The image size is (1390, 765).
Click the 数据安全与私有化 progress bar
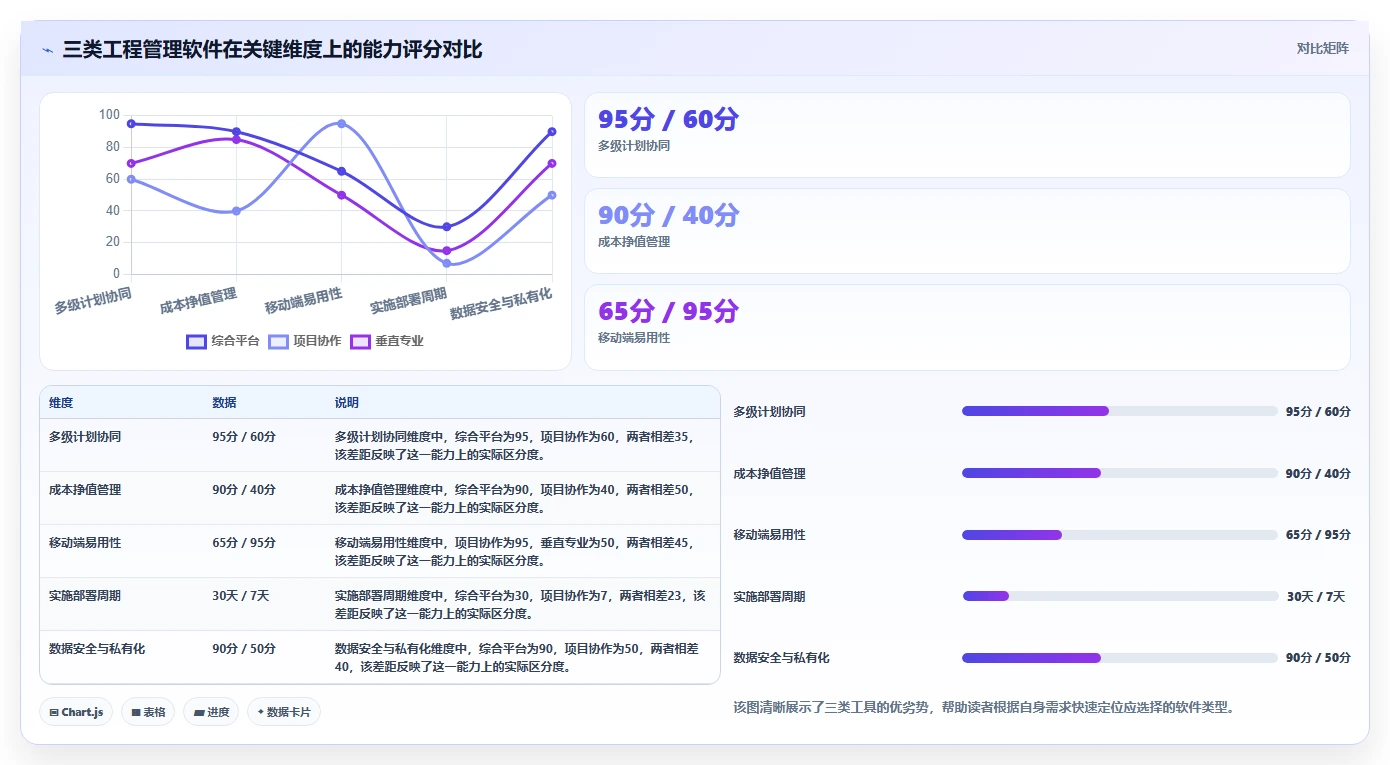pyautogui.click(x=1119, y=658)
